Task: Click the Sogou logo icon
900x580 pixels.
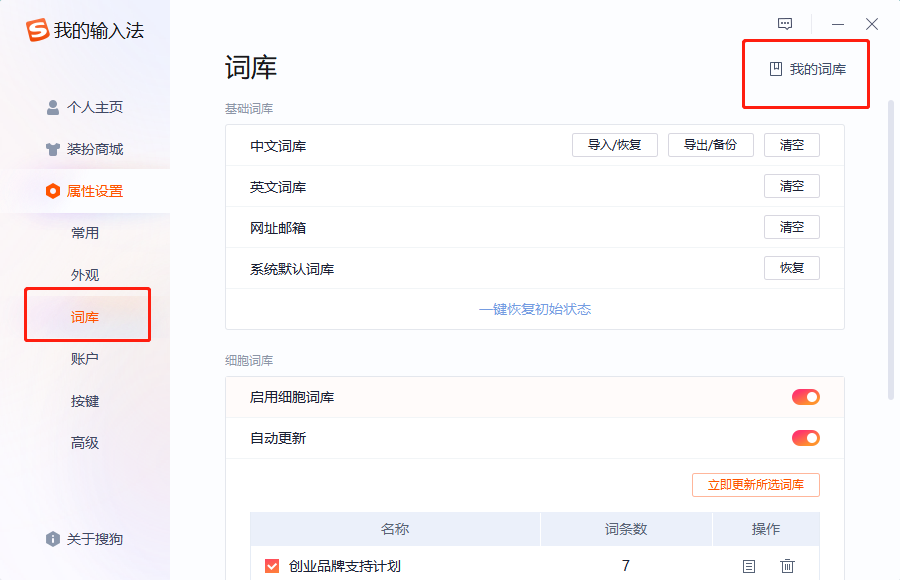Action: point(38,31)
